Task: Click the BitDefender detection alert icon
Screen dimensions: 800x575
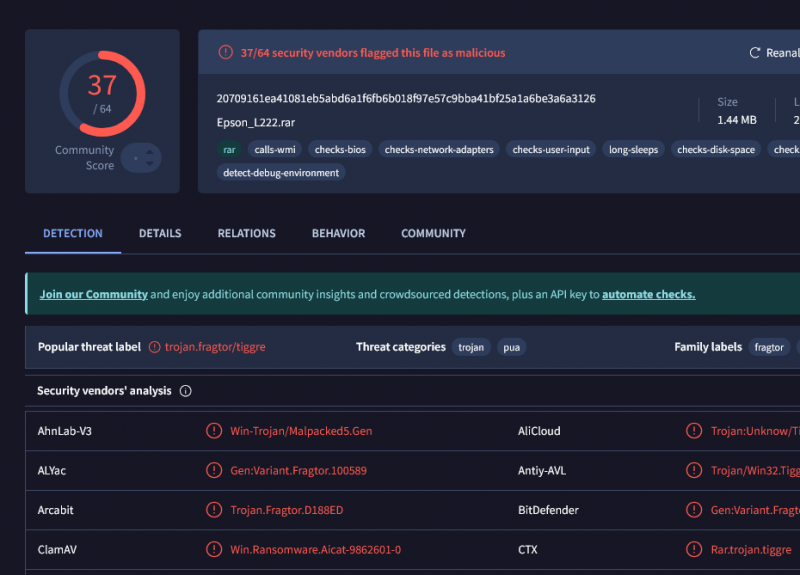Action: (x=694, y=510)
